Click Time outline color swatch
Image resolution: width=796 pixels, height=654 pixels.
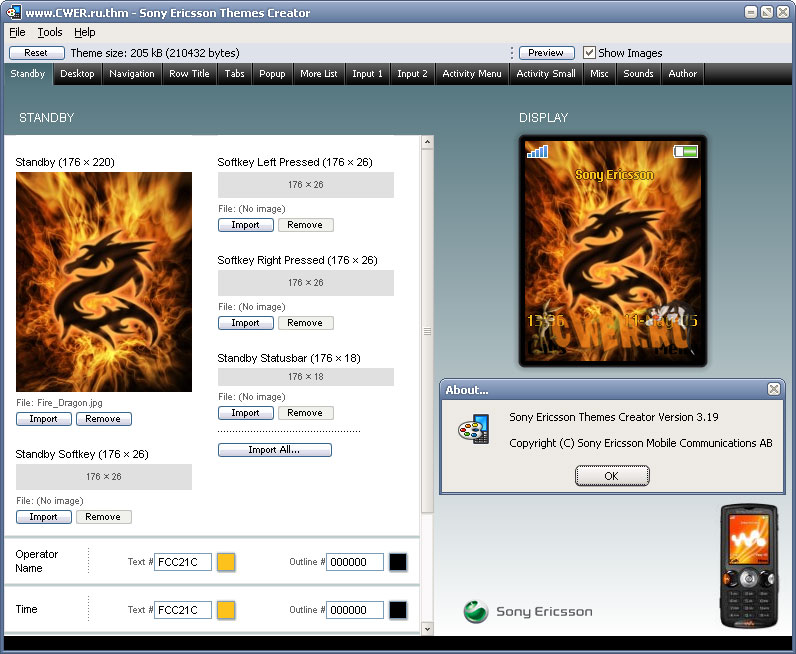(x=398, y=610)
